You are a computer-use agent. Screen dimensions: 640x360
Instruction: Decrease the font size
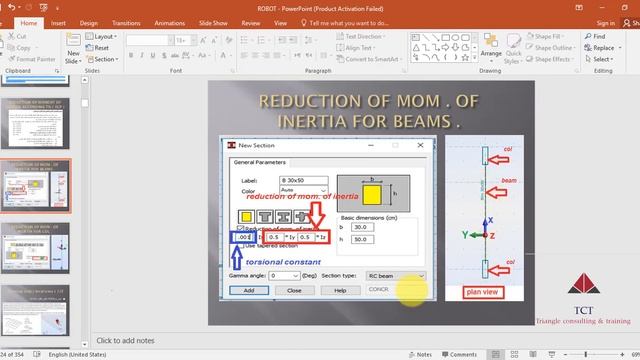coord(214,40)
